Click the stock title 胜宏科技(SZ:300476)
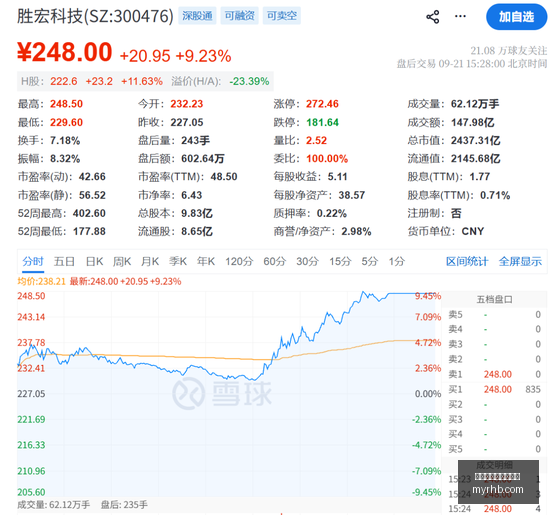Screen dimensions: 550x515 (95, 16)
